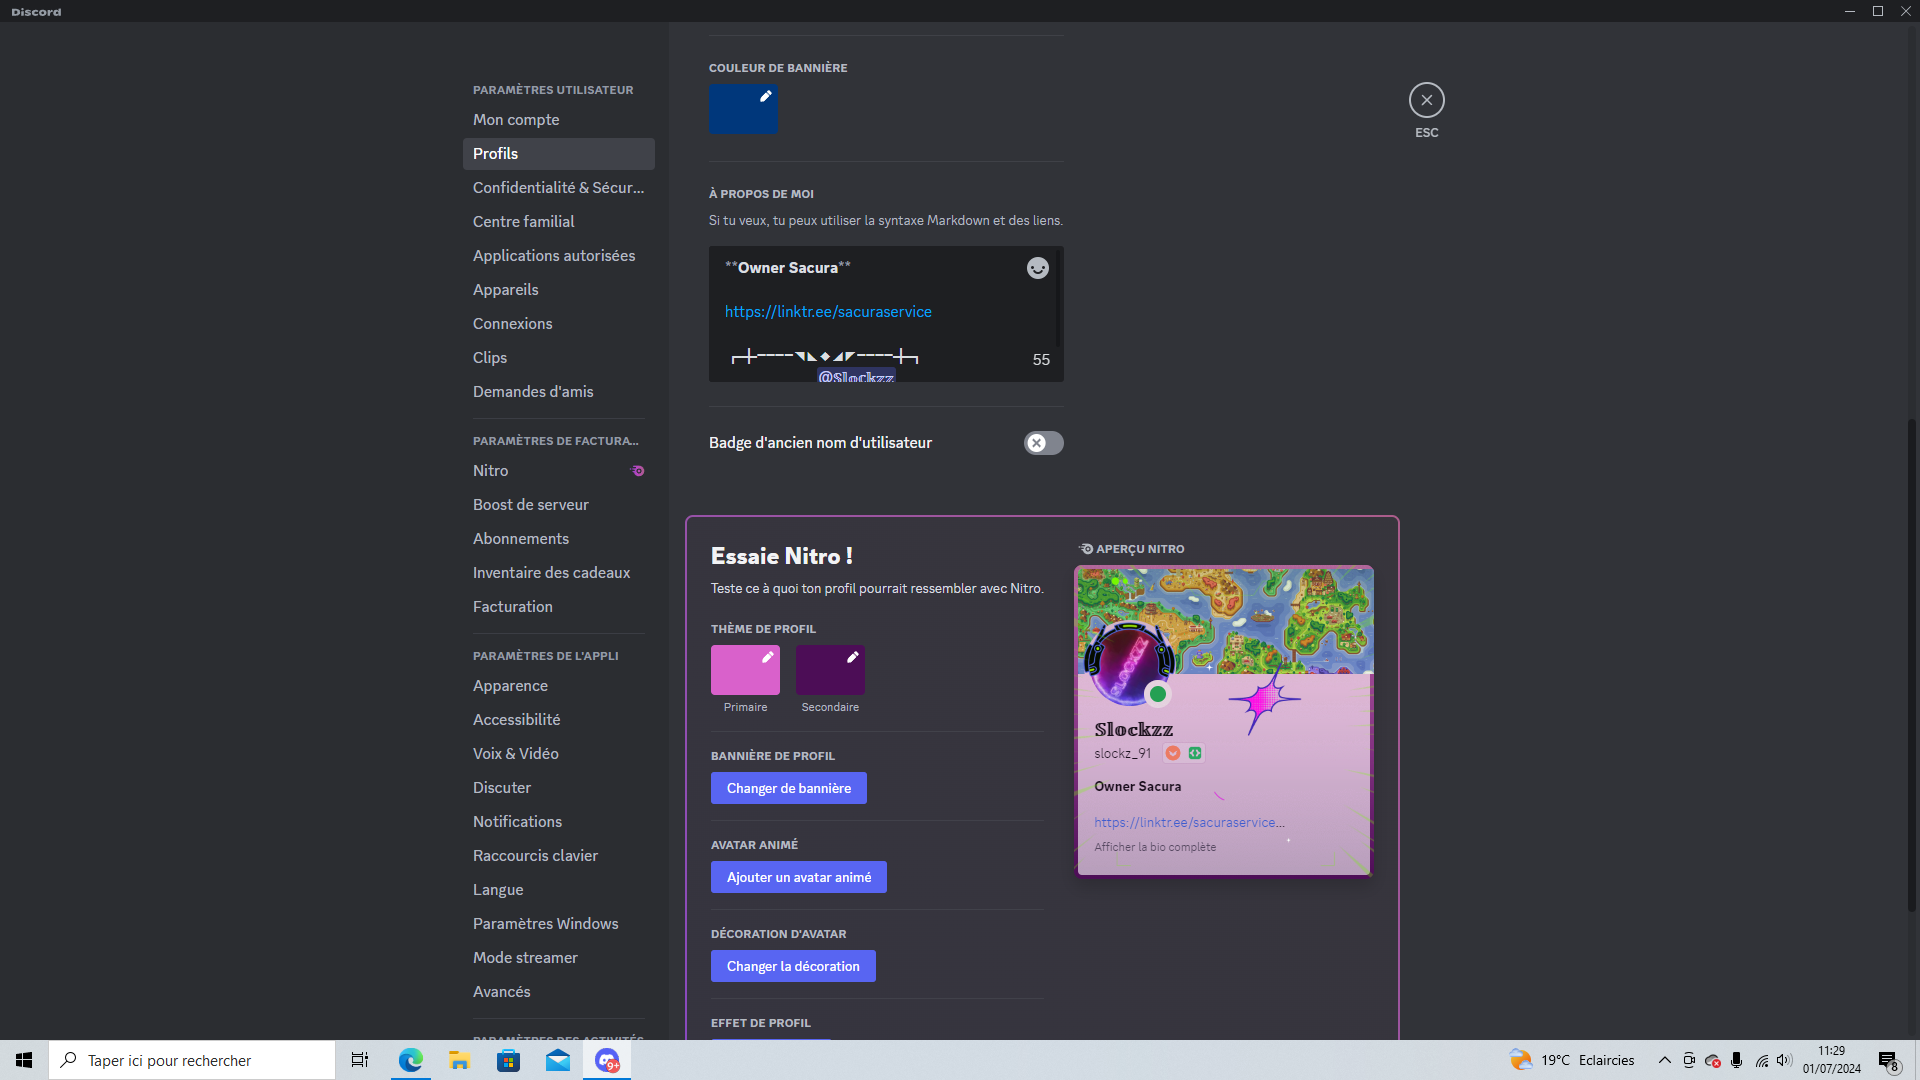Open the Nitro settings page
Screen dimensions: 1920x1080
(x=558, y=471)
